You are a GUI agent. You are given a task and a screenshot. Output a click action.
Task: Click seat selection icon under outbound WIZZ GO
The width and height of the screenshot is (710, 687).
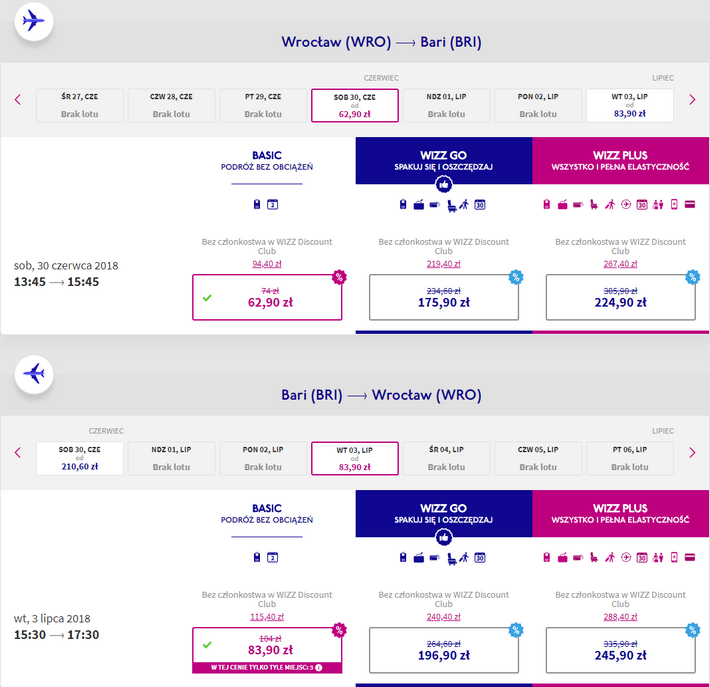pyautogui.click(x=451, y=206)
